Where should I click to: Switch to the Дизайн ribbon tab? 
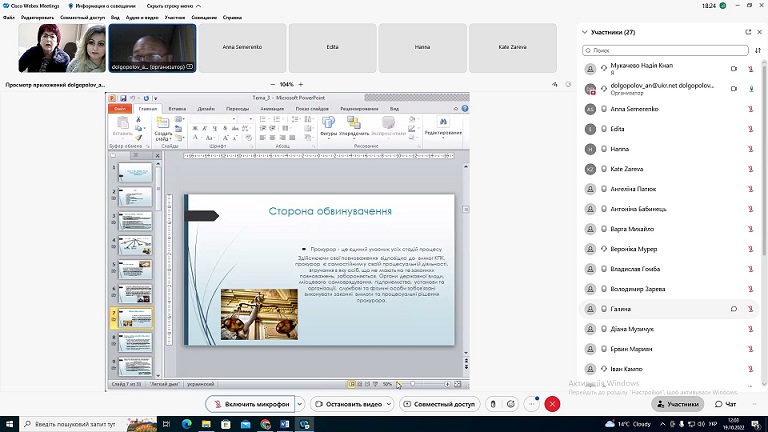[x=206, y=108]
